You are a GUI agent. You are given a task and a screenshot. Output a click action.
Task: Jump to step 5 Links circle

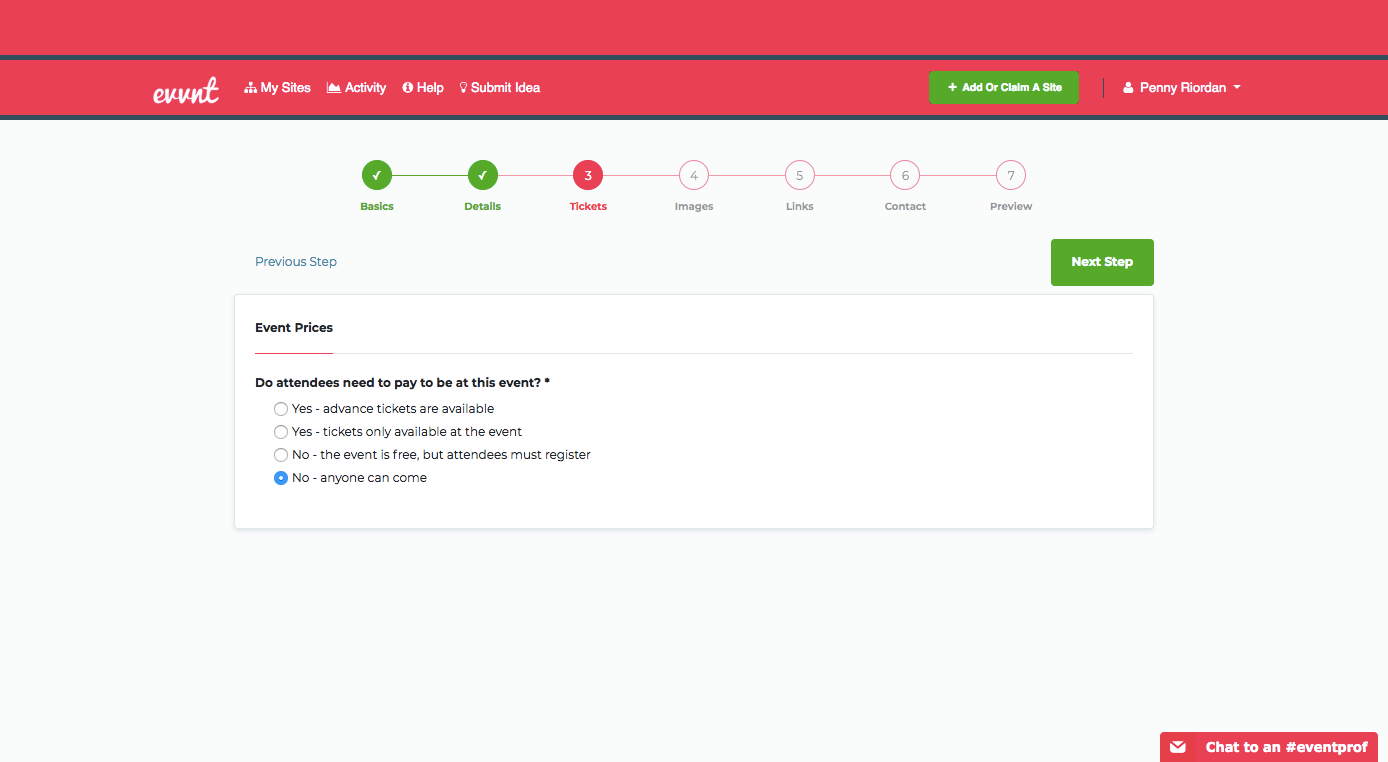pyautogui.click(x=800, y=176)
